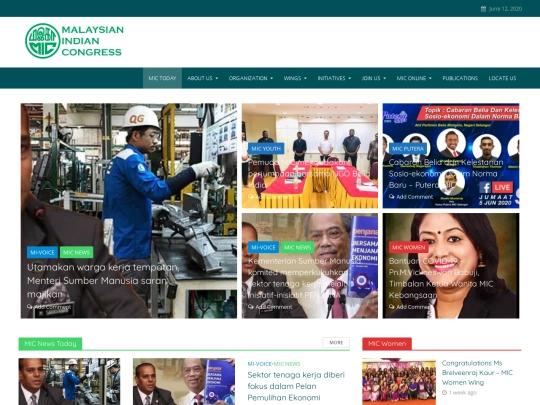Expand the Initiatives dropdown menu

pos(334,78)
